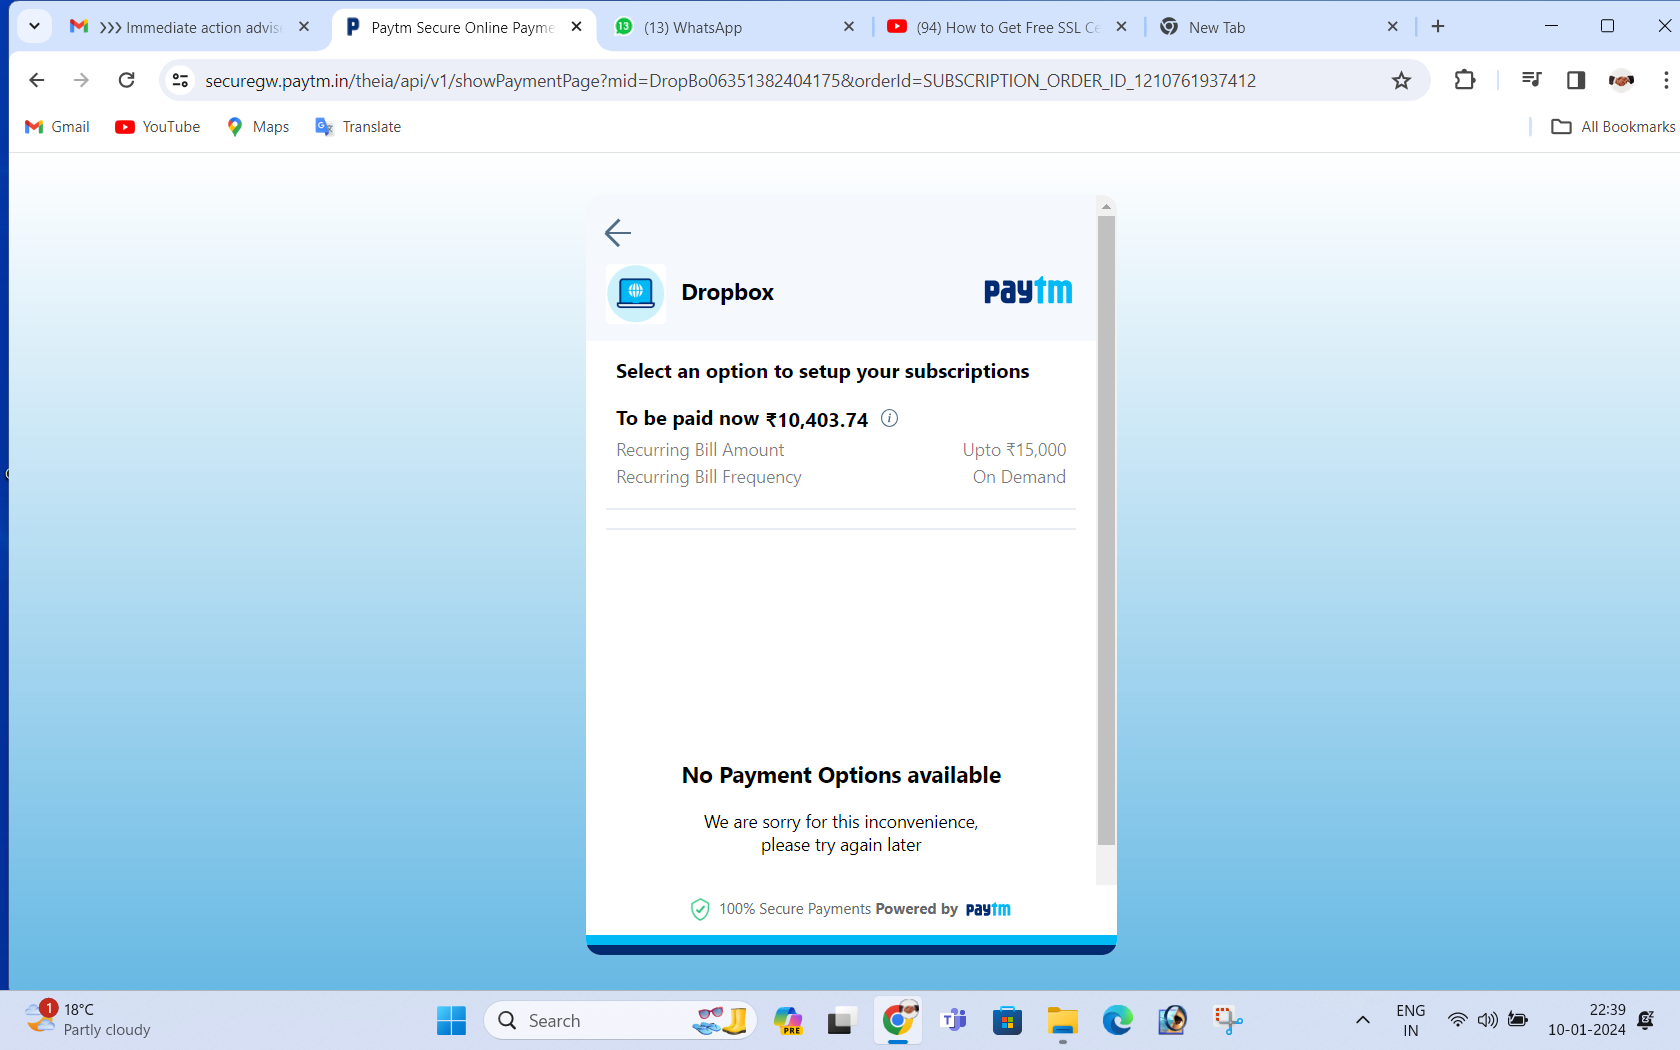Open Google Translate bookmark

(x=357, y=126)
